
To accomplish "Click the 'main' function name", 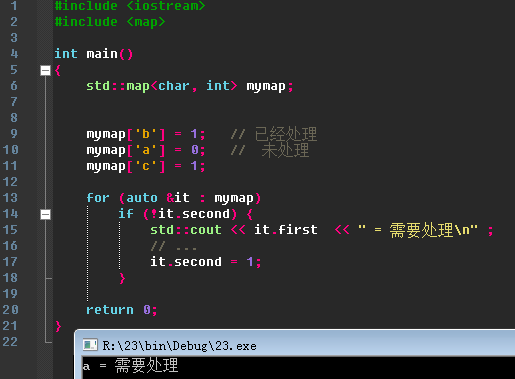I will [102, 54].
